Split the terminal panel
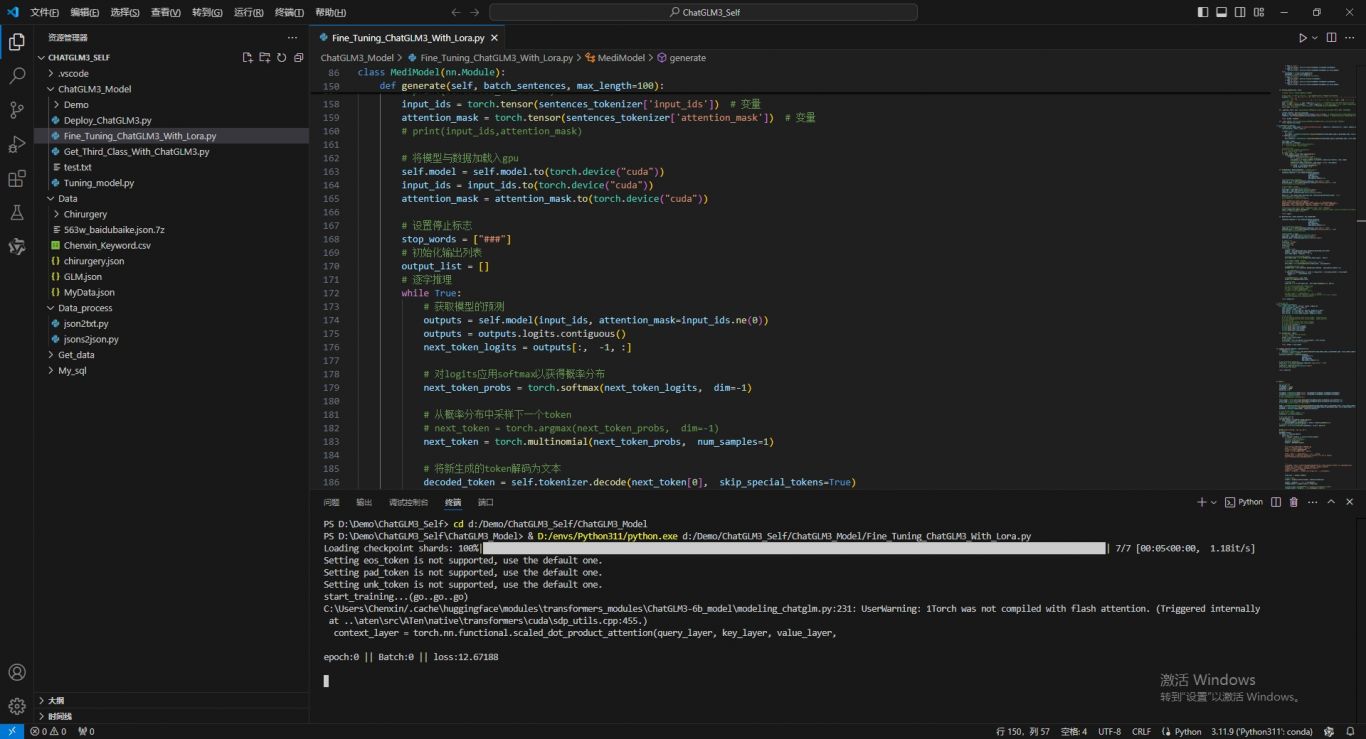This screenshot has height=739, width=1366. [1276, 502]
